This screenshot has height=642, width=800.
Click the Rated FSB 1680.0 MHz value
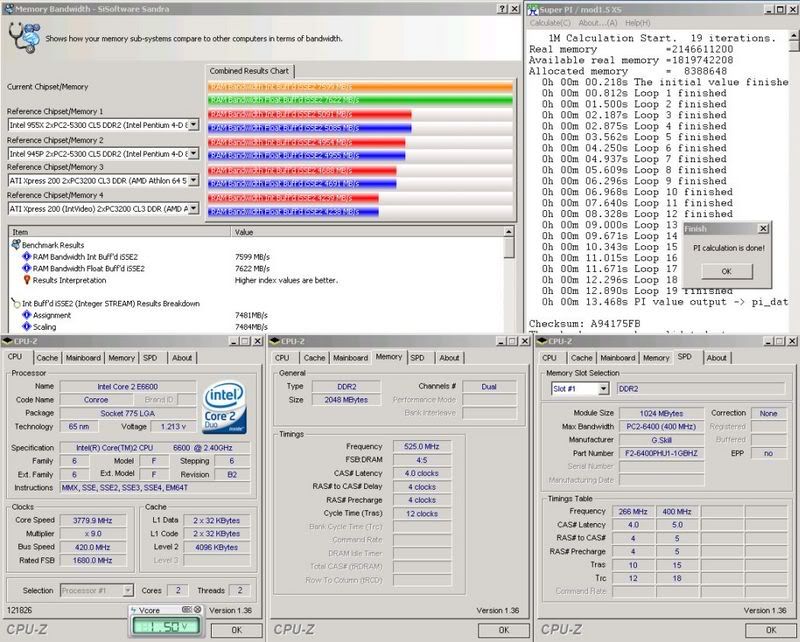(x=92, y=560)
